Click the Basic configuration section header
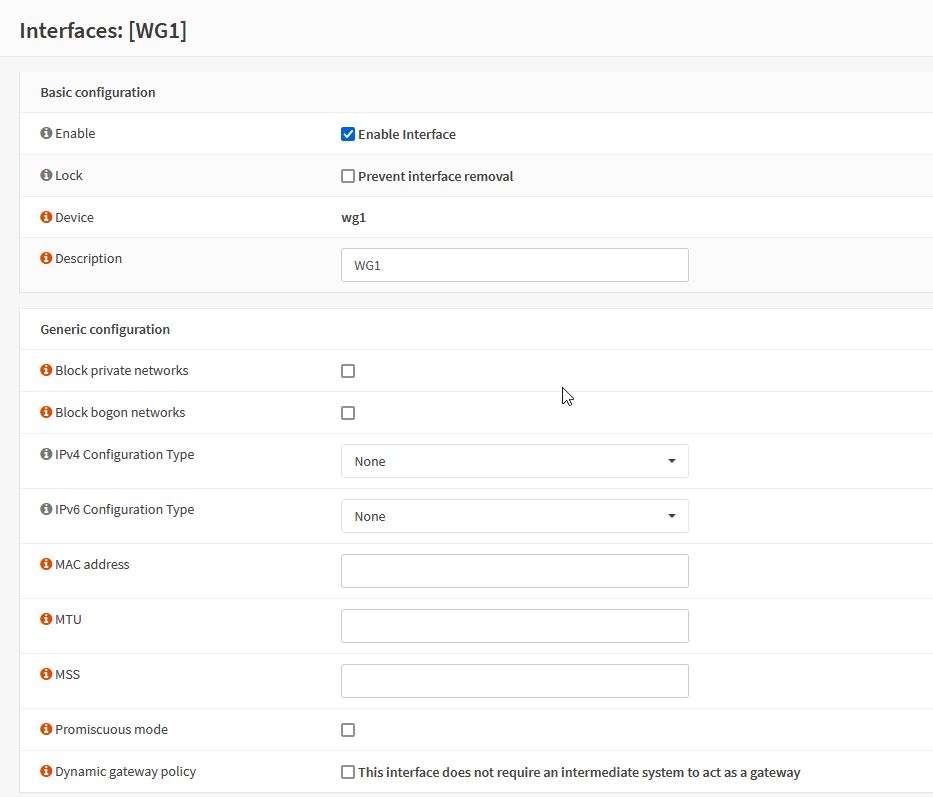The width and height of the screenshot is (933, 797). point(97,92)
